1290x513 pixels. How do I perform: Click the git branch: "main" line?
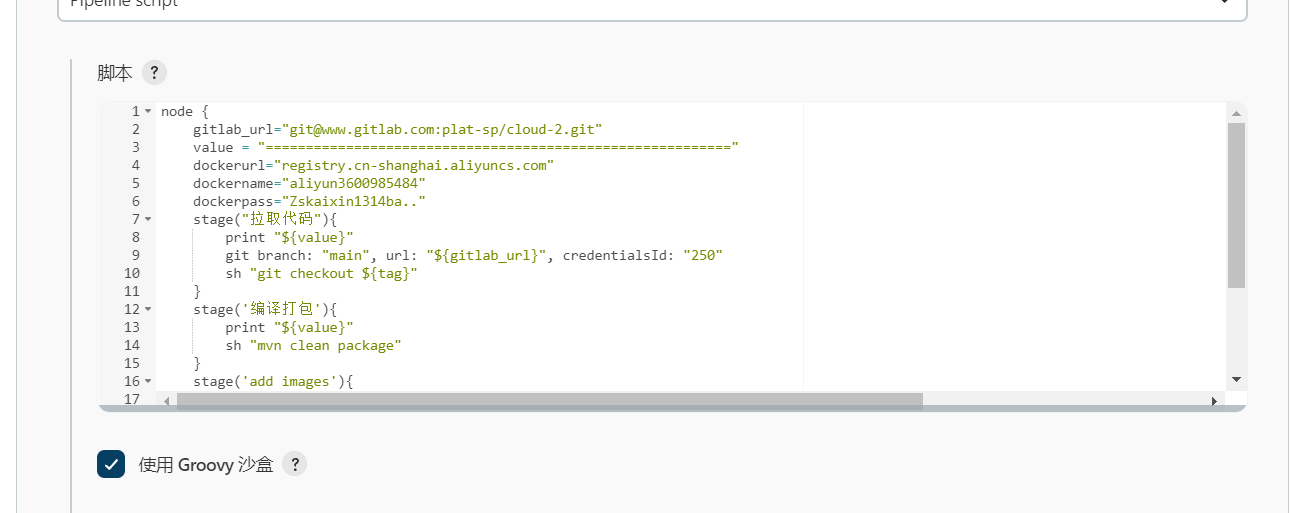coord(474,255)
